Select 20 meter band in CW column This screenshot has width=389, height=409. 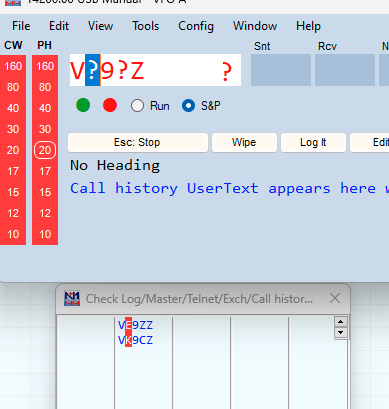pos(13,150)
